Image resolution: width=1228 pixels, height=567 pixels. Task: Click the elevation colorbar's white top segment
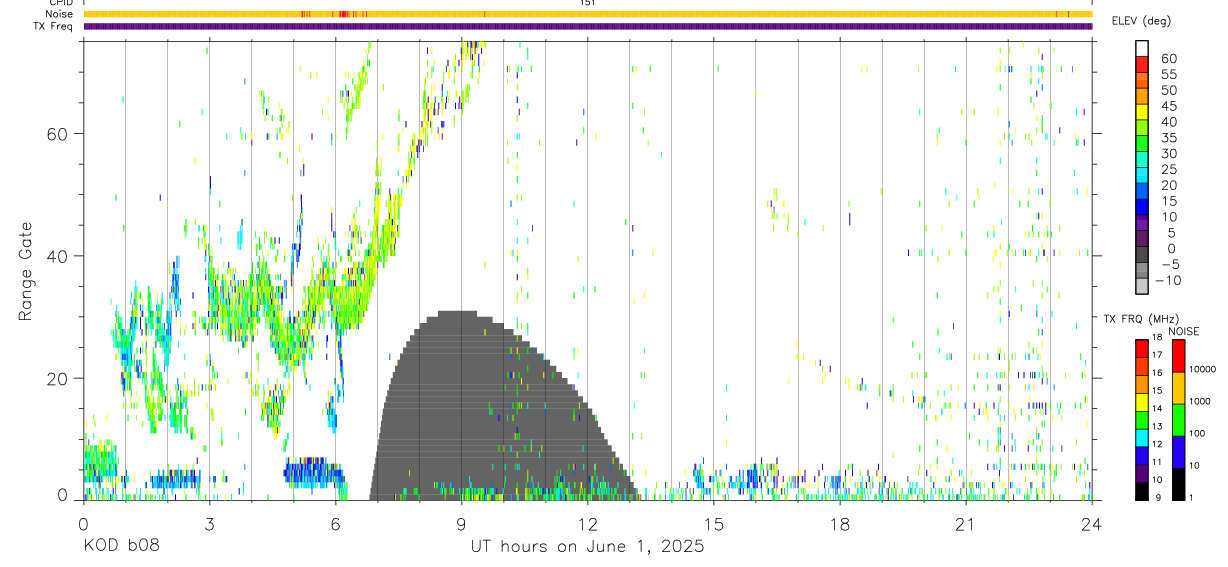(1142, 49)
